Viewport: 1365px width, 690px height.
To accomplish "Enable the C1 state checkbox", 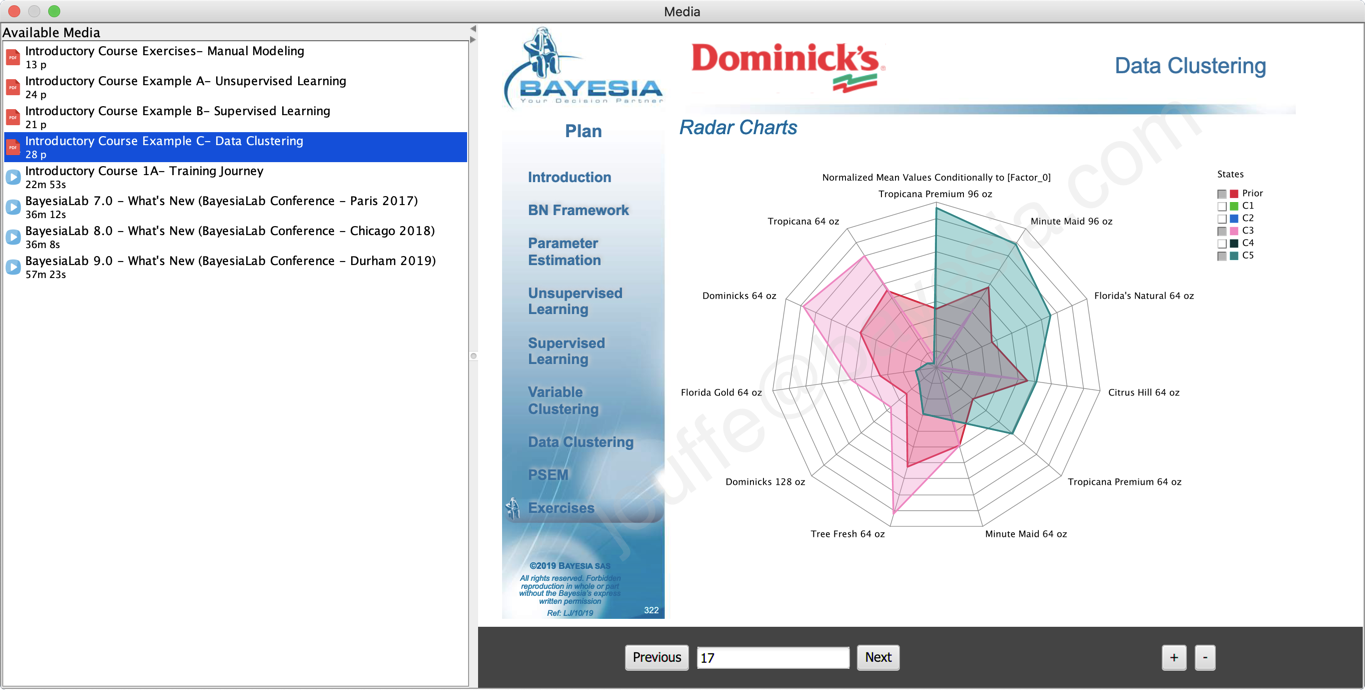I will (x=1222, y=206).
